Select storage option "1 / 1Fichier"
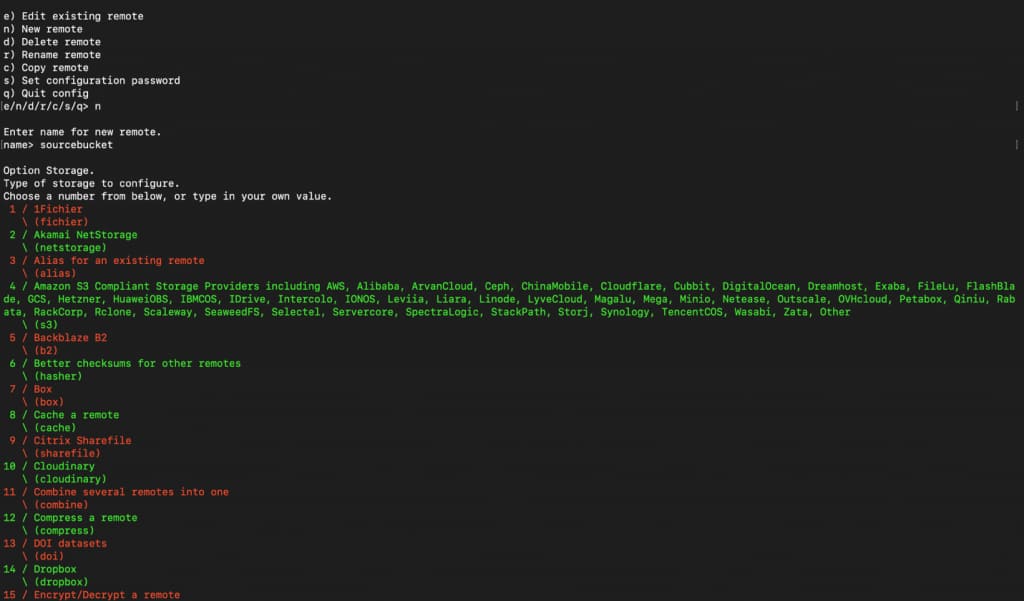This screenshot has width=1024, height=601. pos(45,209)
